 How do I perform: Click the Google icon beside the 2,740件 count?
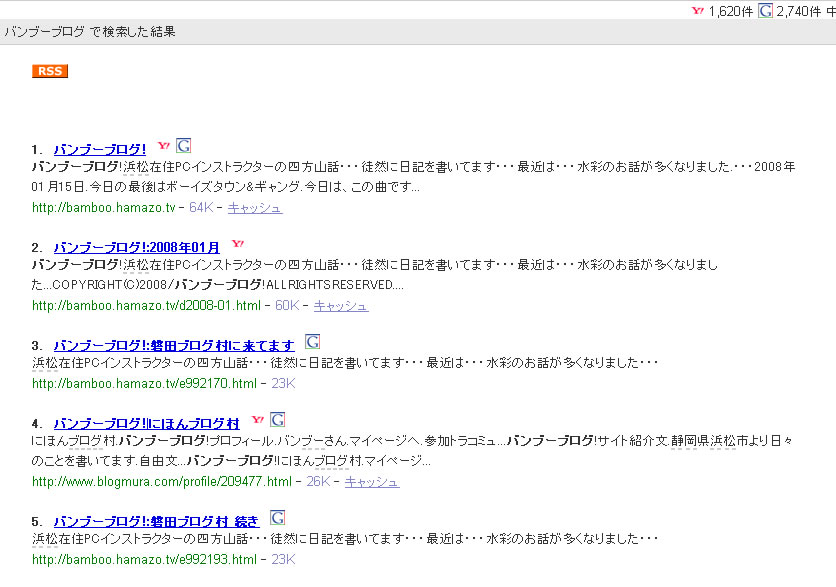(x=765, y=11)
